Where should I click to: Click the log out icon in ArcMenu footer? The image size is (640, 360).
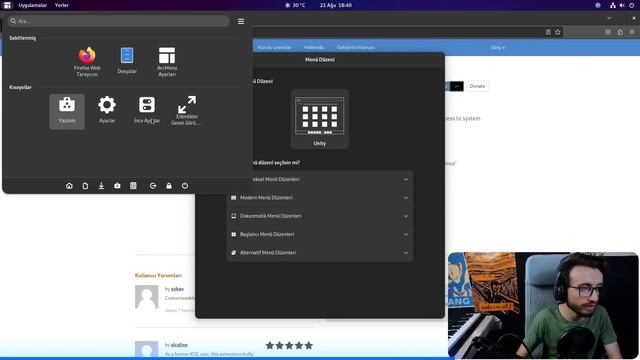[x=153, y=186]
